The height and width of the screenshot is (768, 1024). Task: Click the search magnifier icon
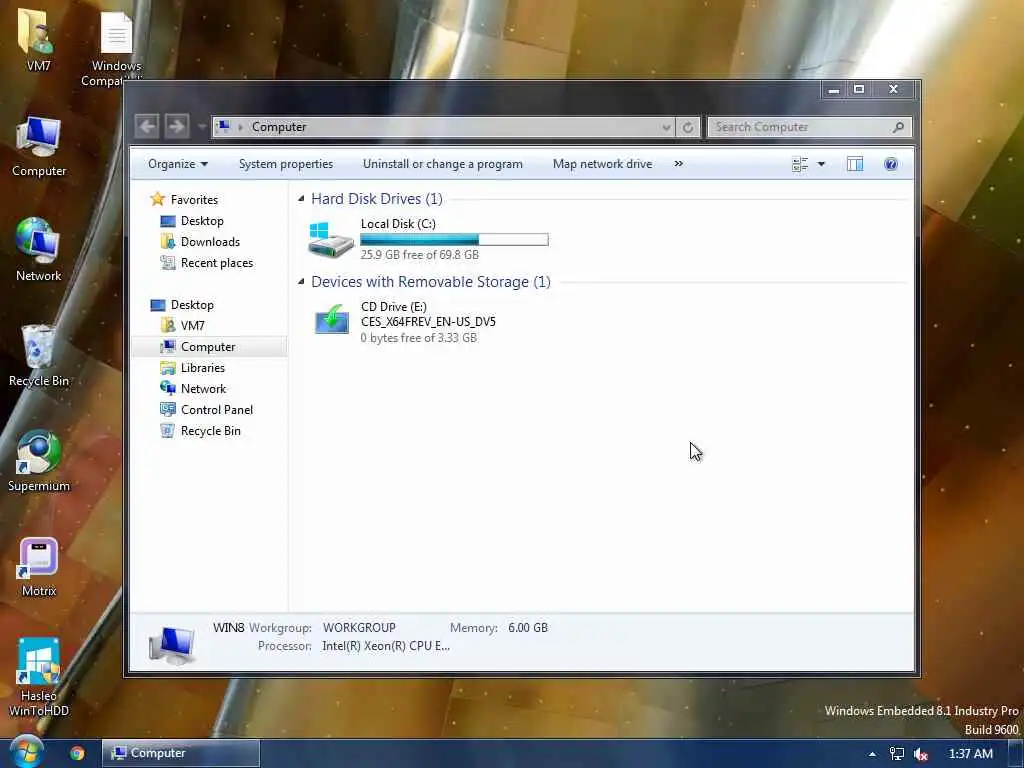(x=899, y=127)
